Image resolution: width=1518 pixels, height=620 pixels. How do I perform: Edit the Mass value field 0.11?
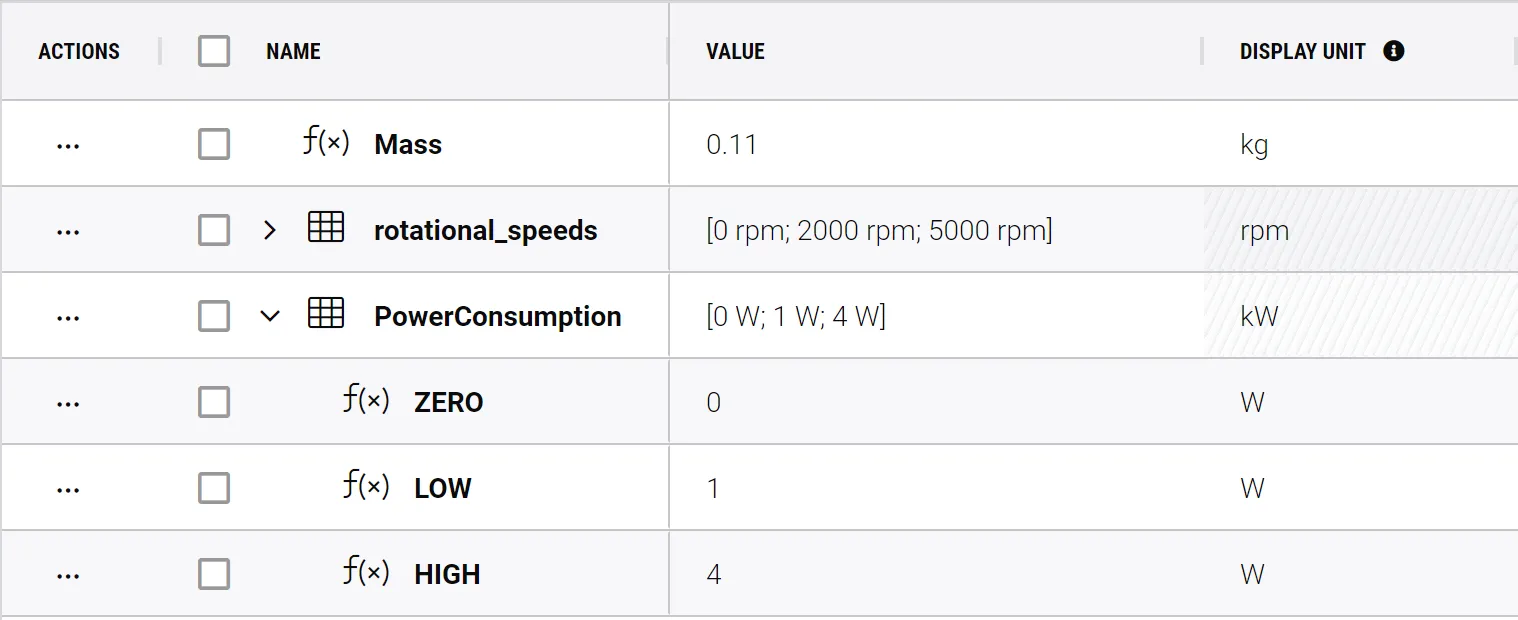[x=732, y=145]
